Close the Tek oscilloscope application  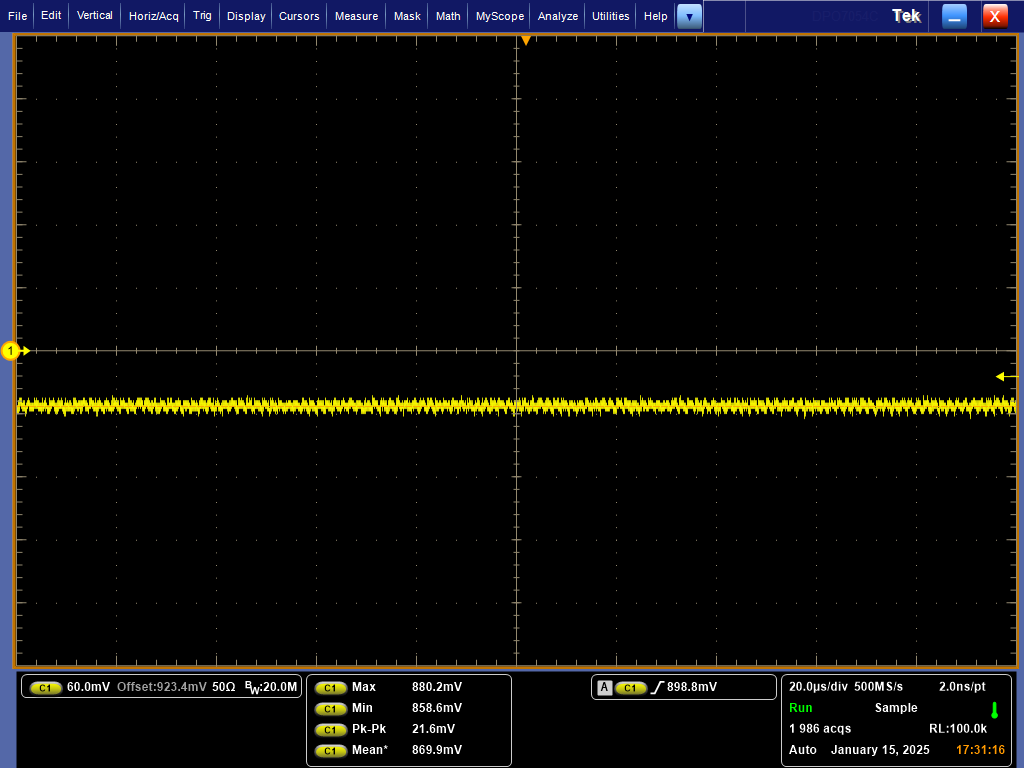coord(995,16)
